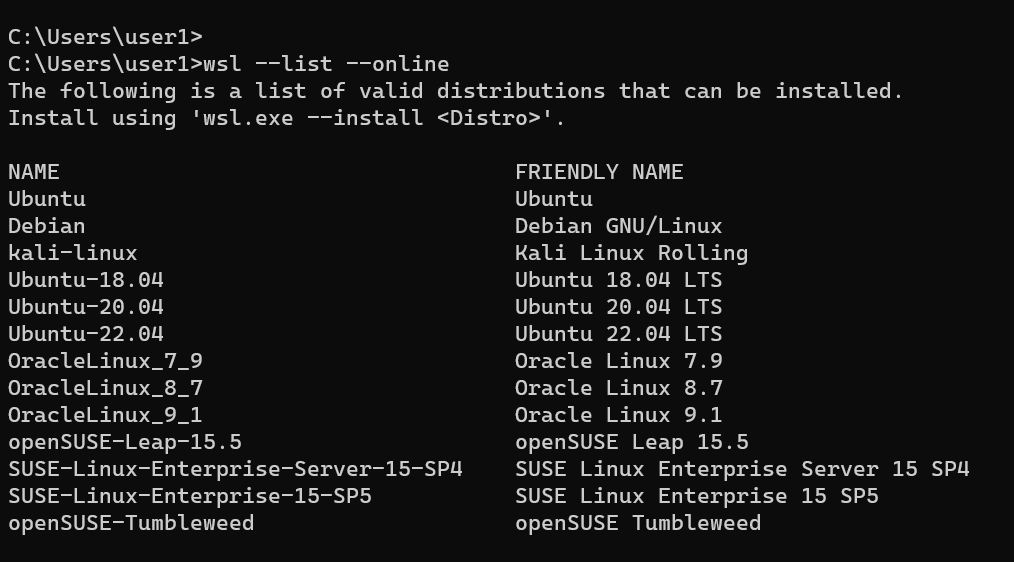Click the 'wsl --list --online' command text
The width and height of the screenshot is (1014, 562).
326,64
